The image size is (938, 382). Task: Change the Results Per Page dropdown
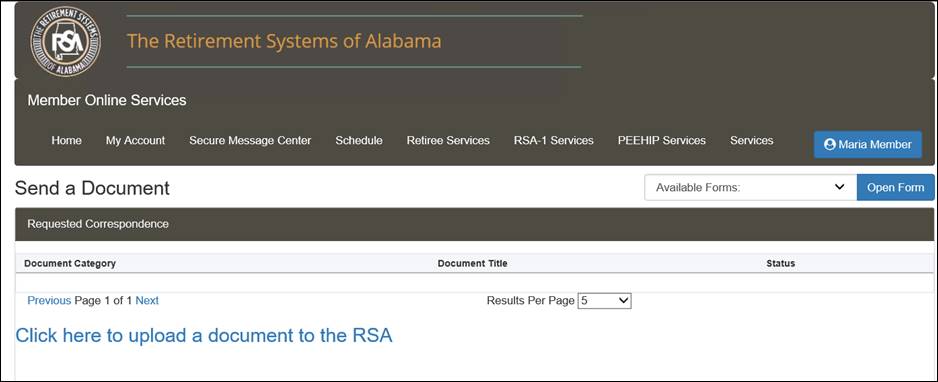[604, 301]
